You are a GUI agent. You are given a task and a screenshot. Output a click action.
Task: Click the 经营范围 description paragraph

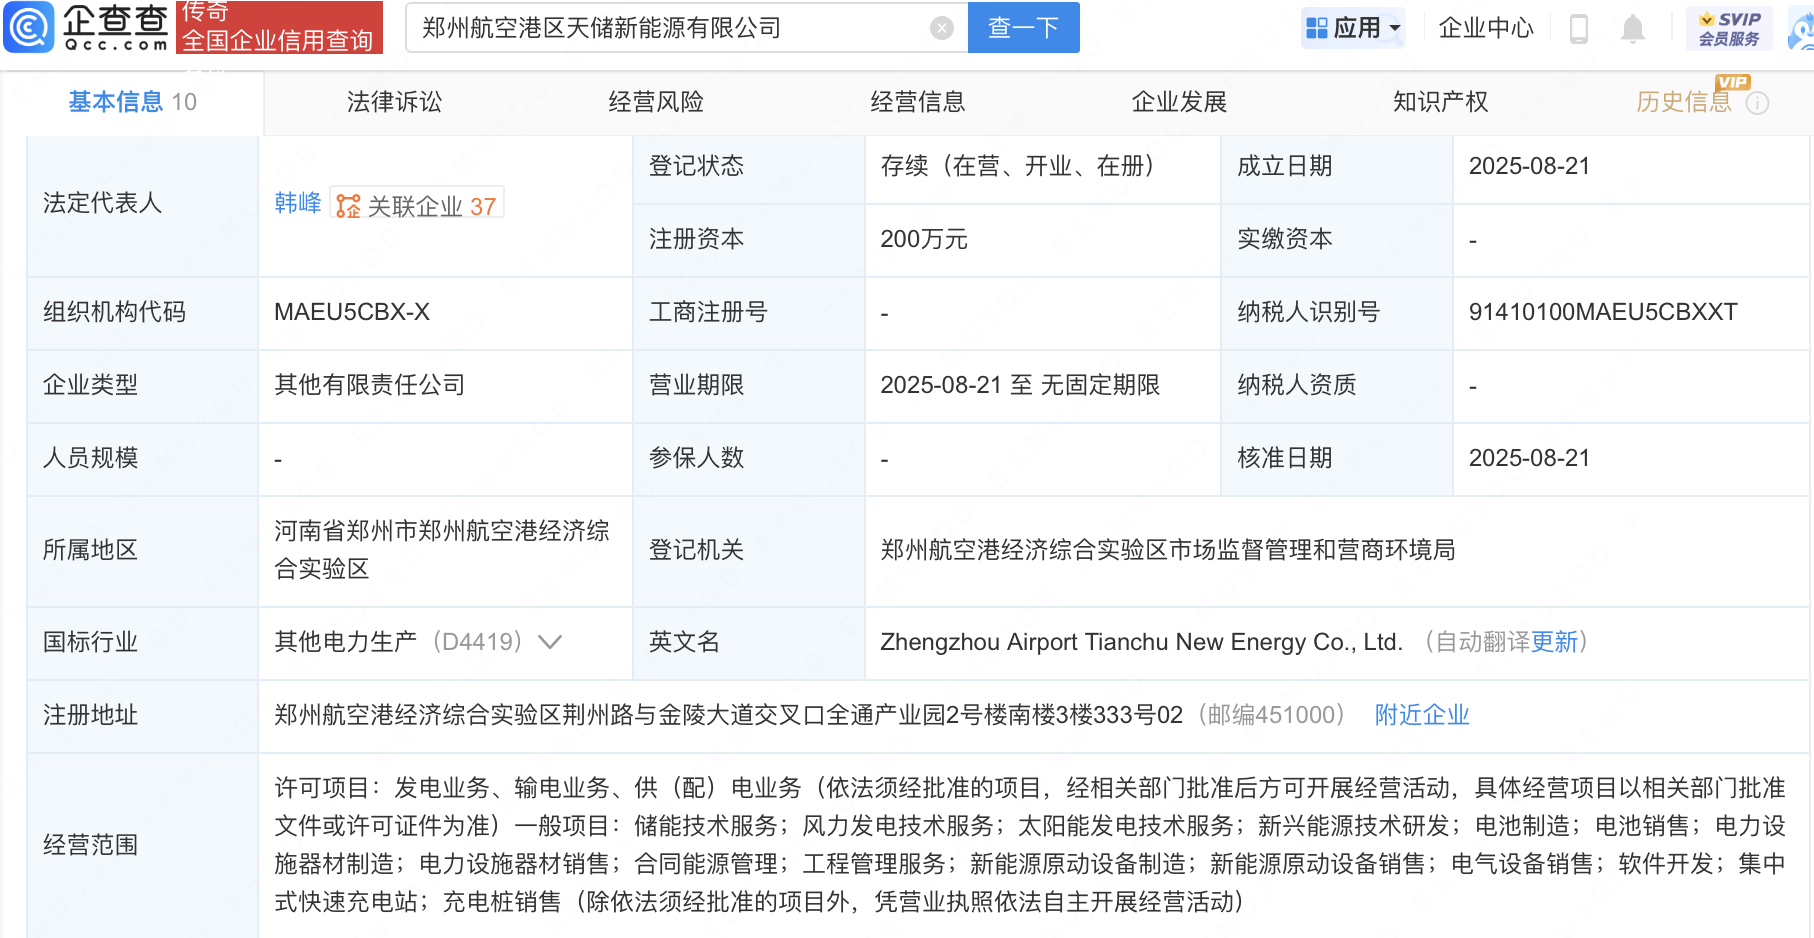tap(1030, 845)
